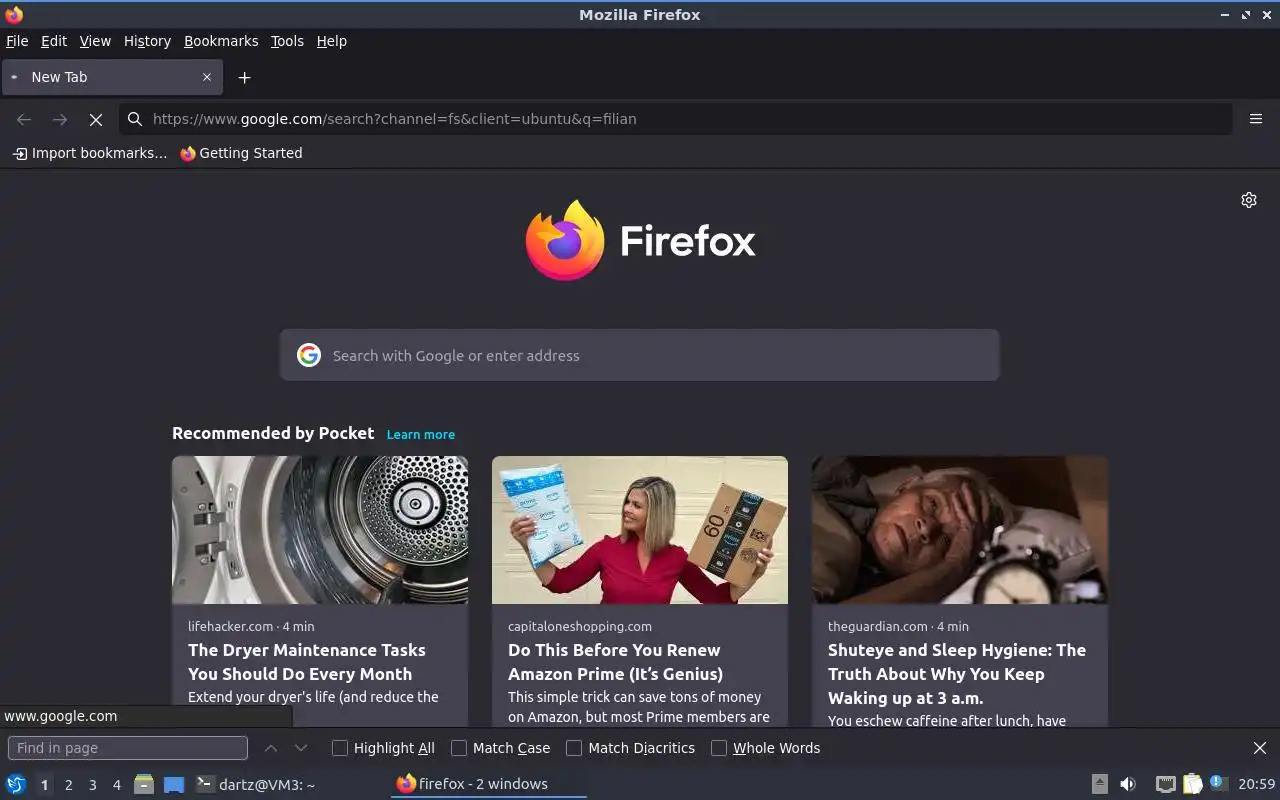Open sleeping man article thumbnail
Image resolution: width=1280 pixels, height=800 pixels.
[960, 530]
